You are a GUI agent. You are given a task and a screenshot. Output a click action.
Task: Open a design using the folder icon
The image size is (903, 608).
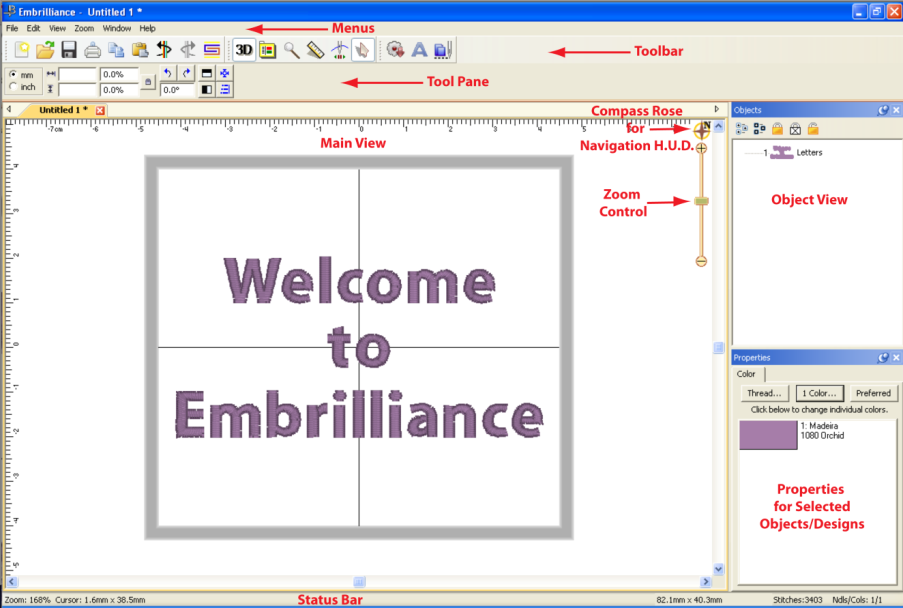45,49
